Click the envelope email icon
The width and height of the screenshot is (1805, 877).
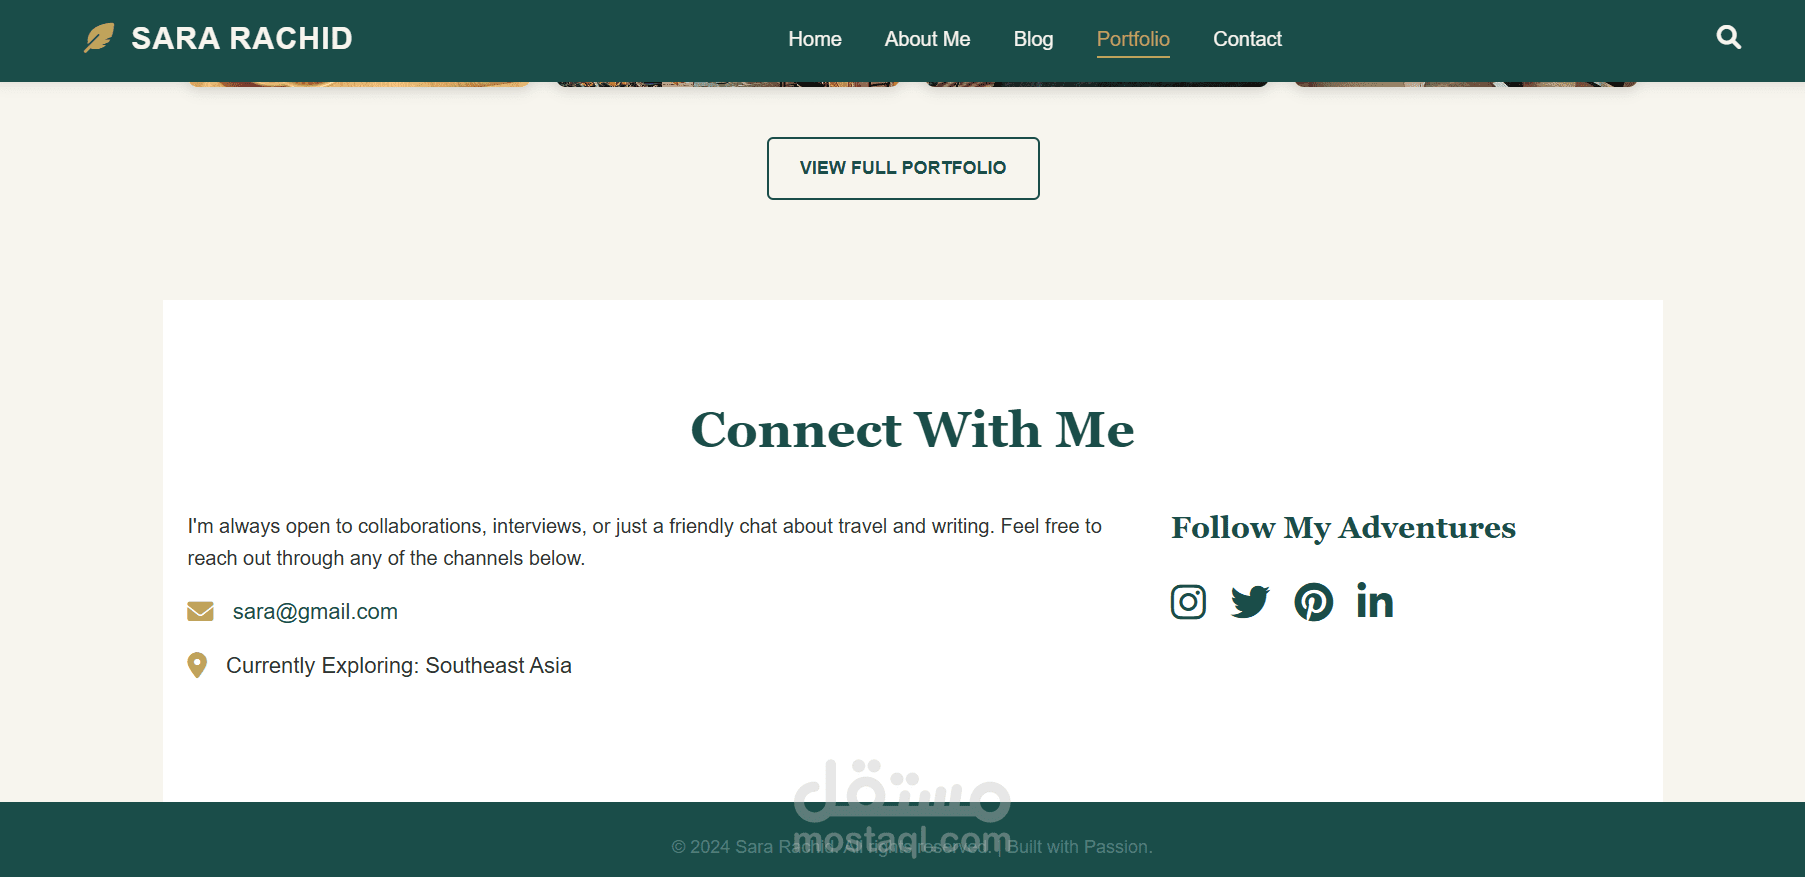200,611
